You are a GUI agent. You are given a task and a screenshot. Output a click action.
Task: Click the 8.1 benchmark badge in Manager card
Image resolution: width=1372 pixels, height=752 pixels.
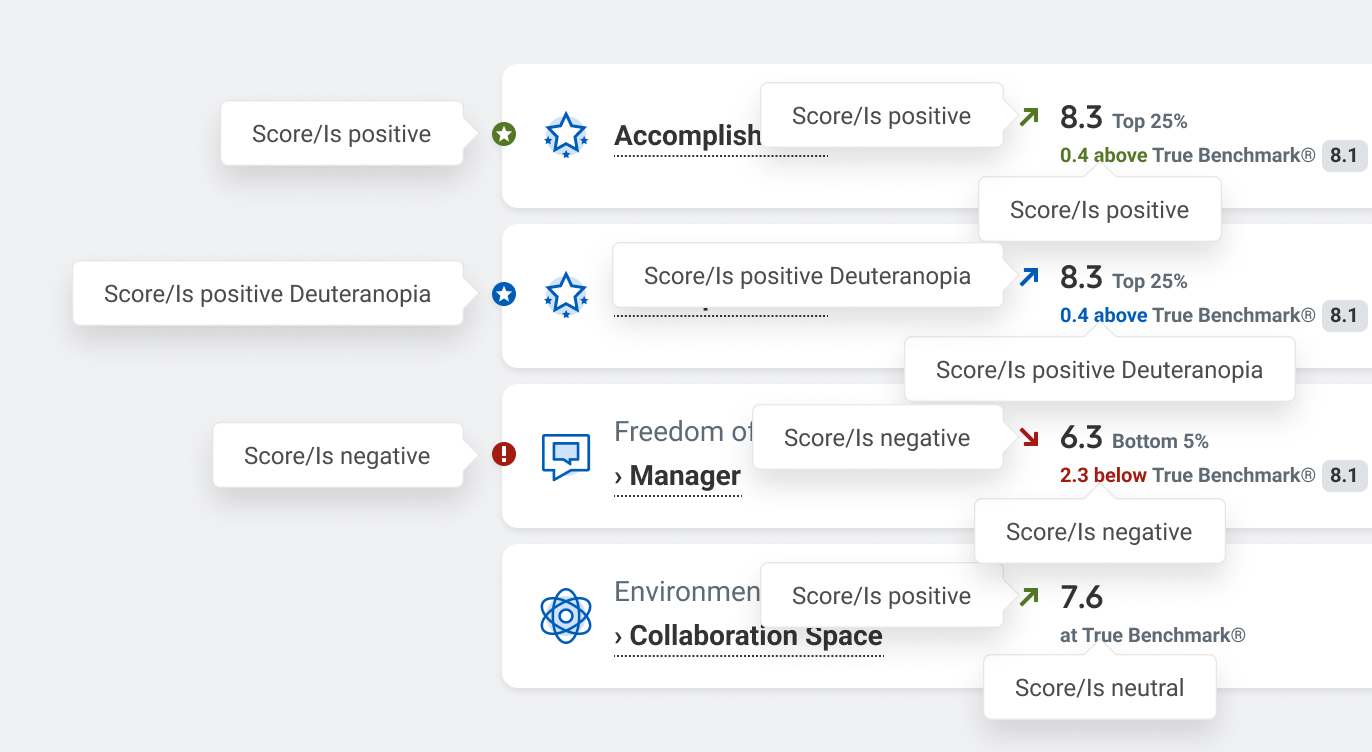[1344, 476]
